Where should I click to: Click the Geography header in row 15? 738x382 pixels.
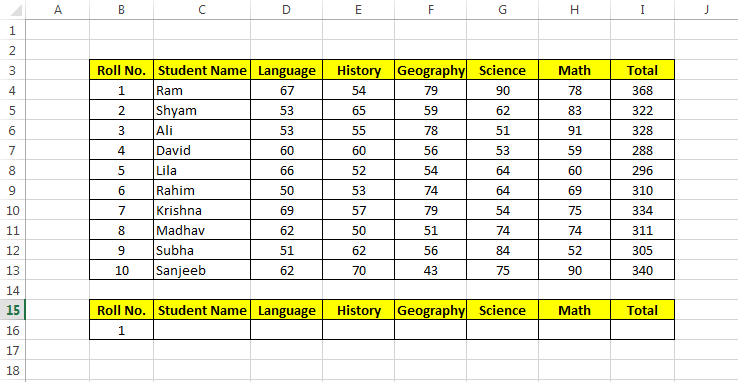point(431,310)
